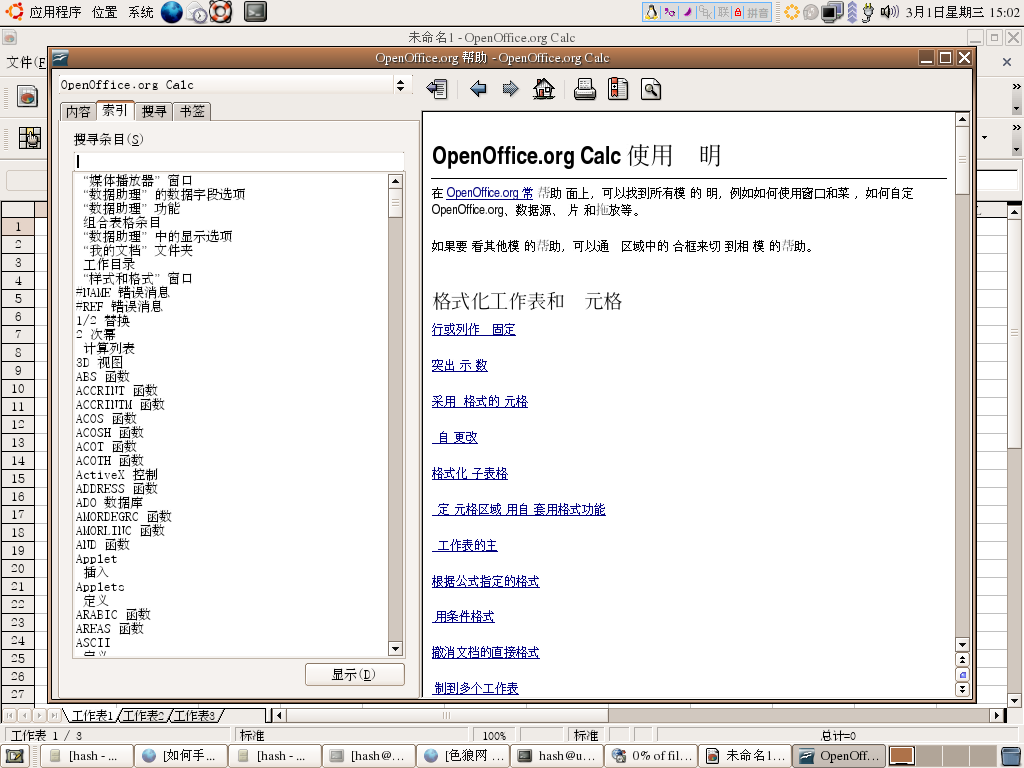The image size is (1024, 768).
Task: Go forward with the right arrow icon
Action: point(511,89)
